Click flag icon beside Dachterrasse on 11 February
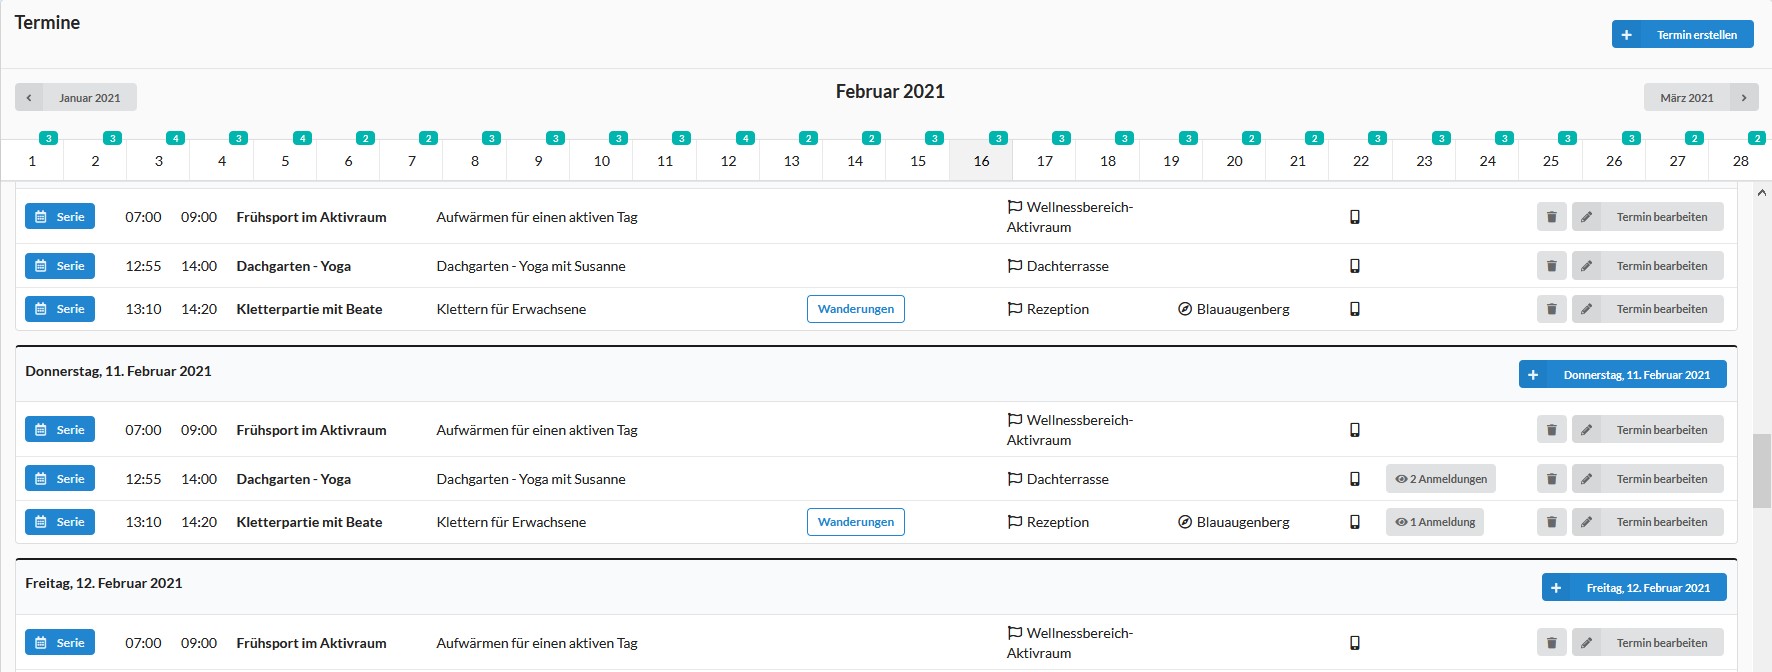The height and width of the screenshot is (672, 1772). point(1015,479)
